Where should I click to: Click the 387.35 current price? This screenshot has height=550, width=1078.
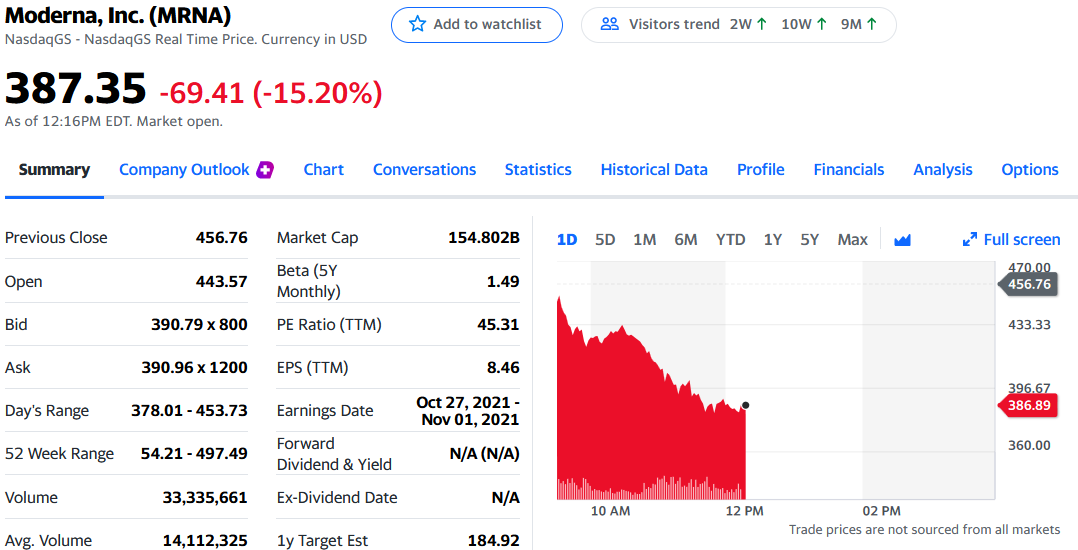[x=76, y=89]
